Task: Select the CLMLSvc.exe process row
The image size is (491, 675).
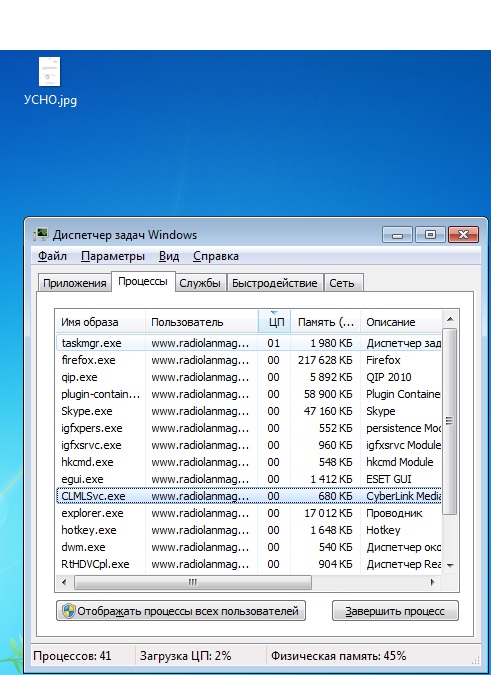Action: 249,496
